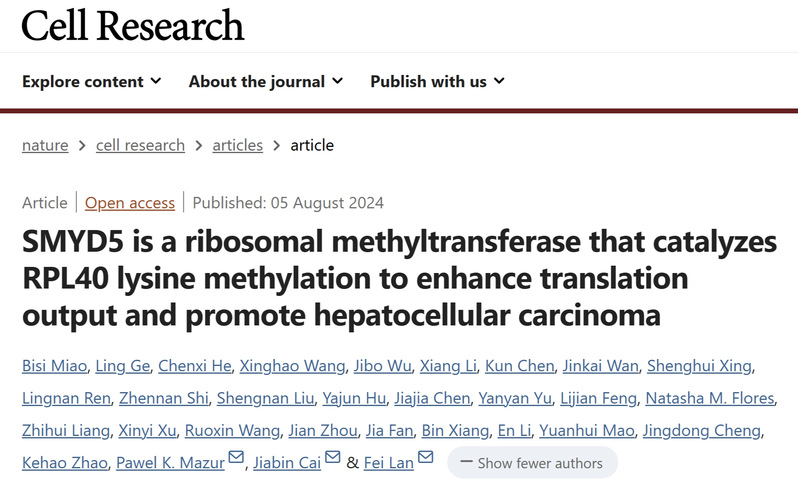Select author Jingdong Cheng
Image resolution: width=798 pixels, height=483 pixels.
pos(702,431)
